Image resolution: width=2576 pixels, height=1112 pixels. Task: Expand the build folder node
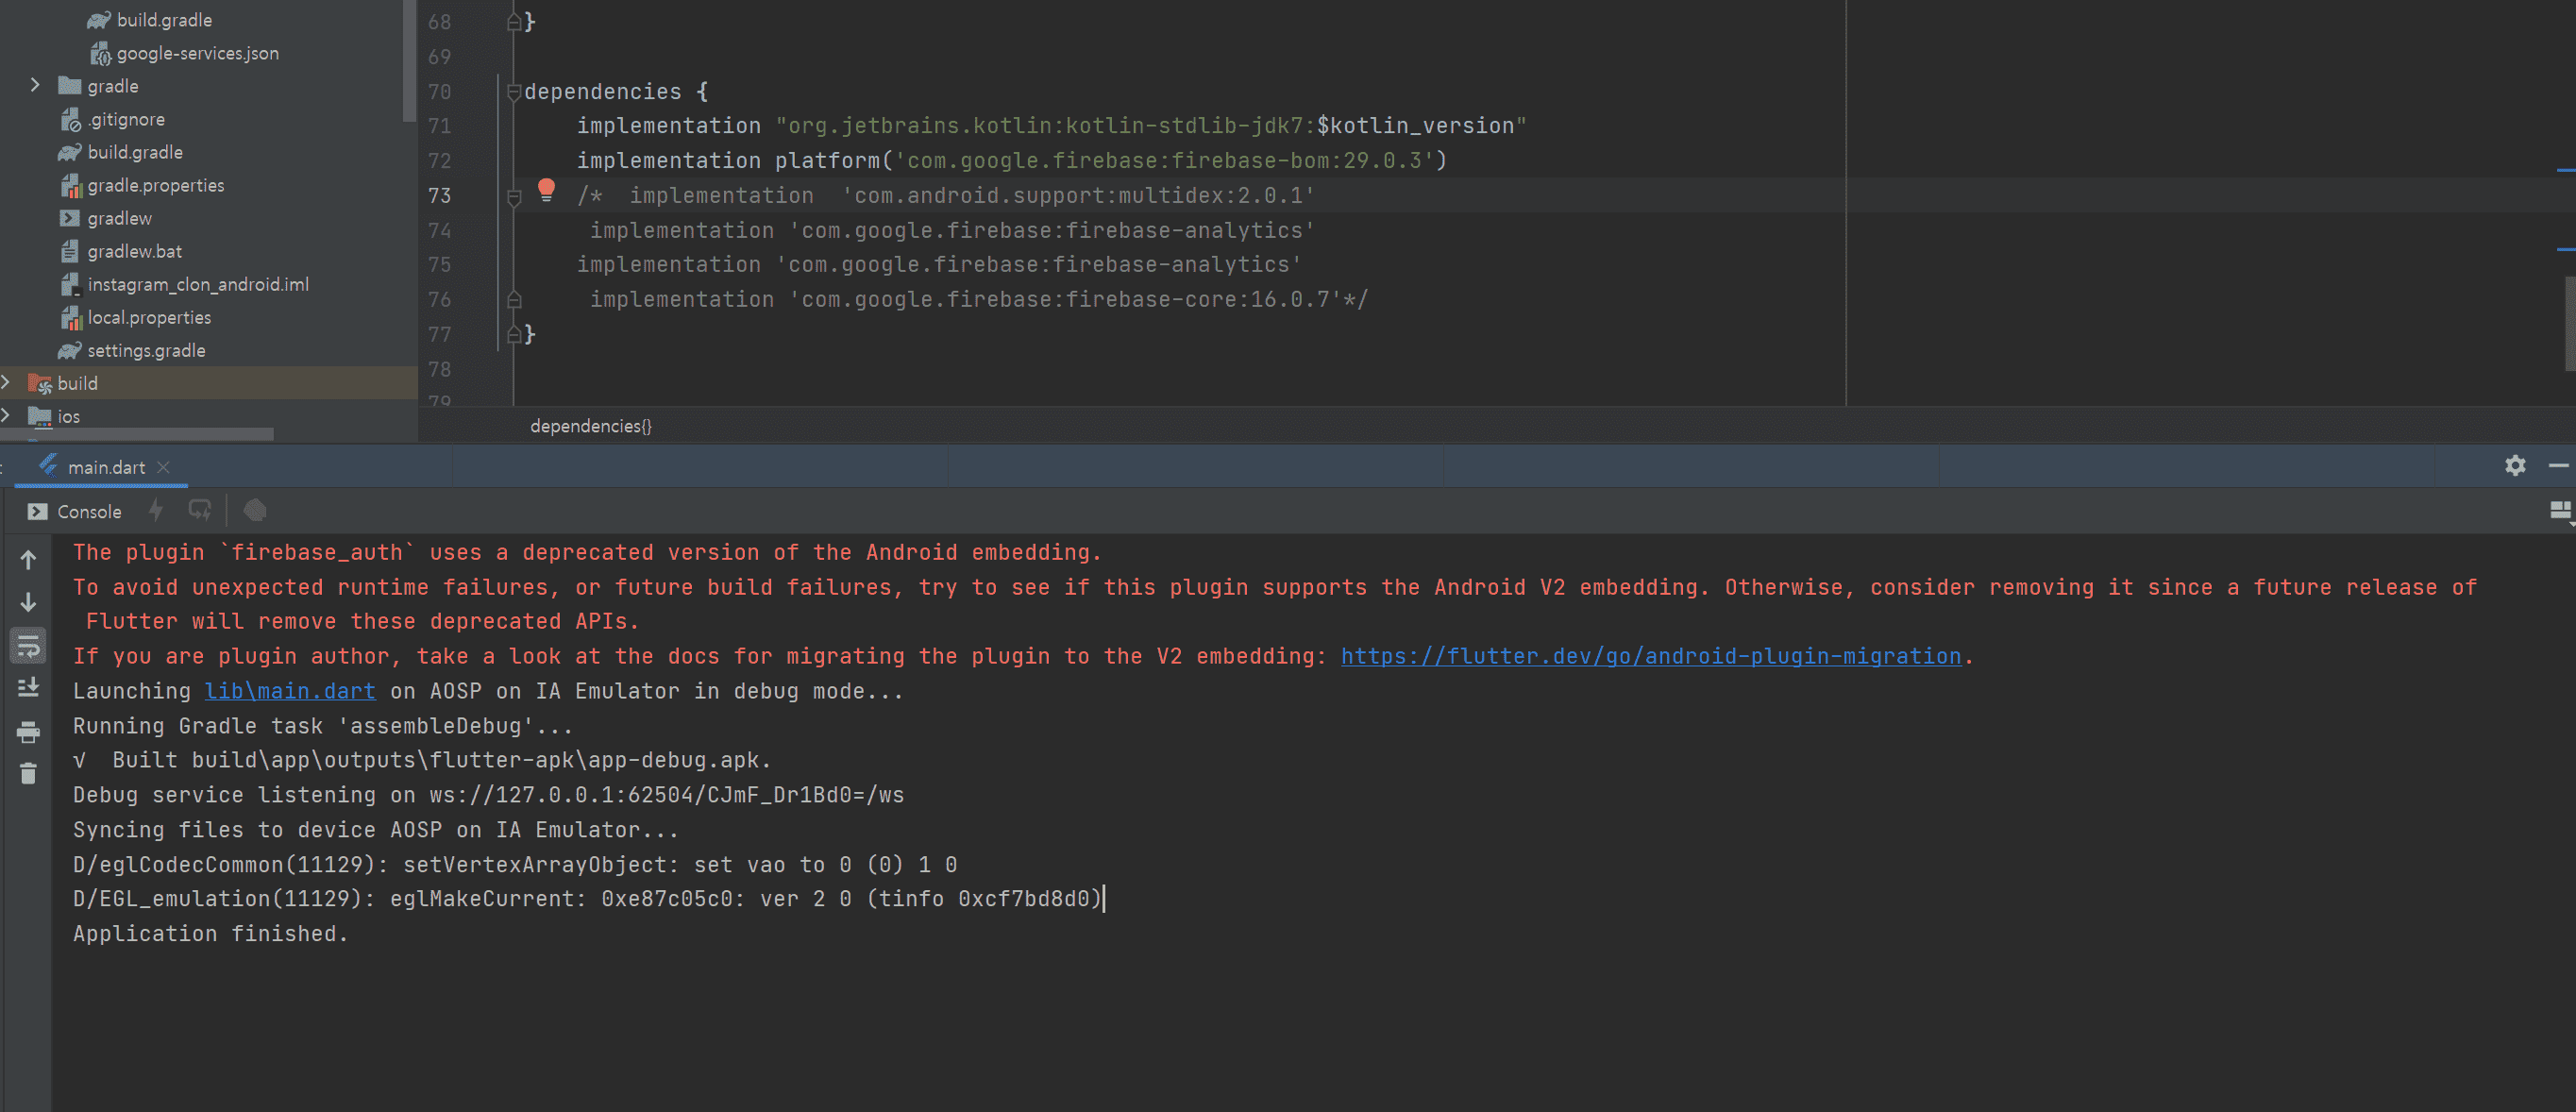pos(7,383)
